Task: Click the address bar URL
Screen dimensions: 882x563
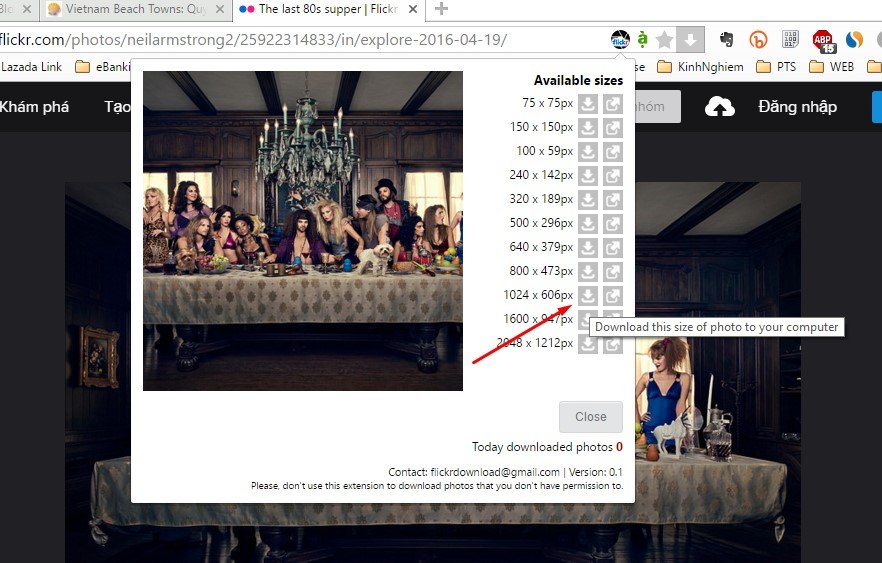Action: click(253, 40)
